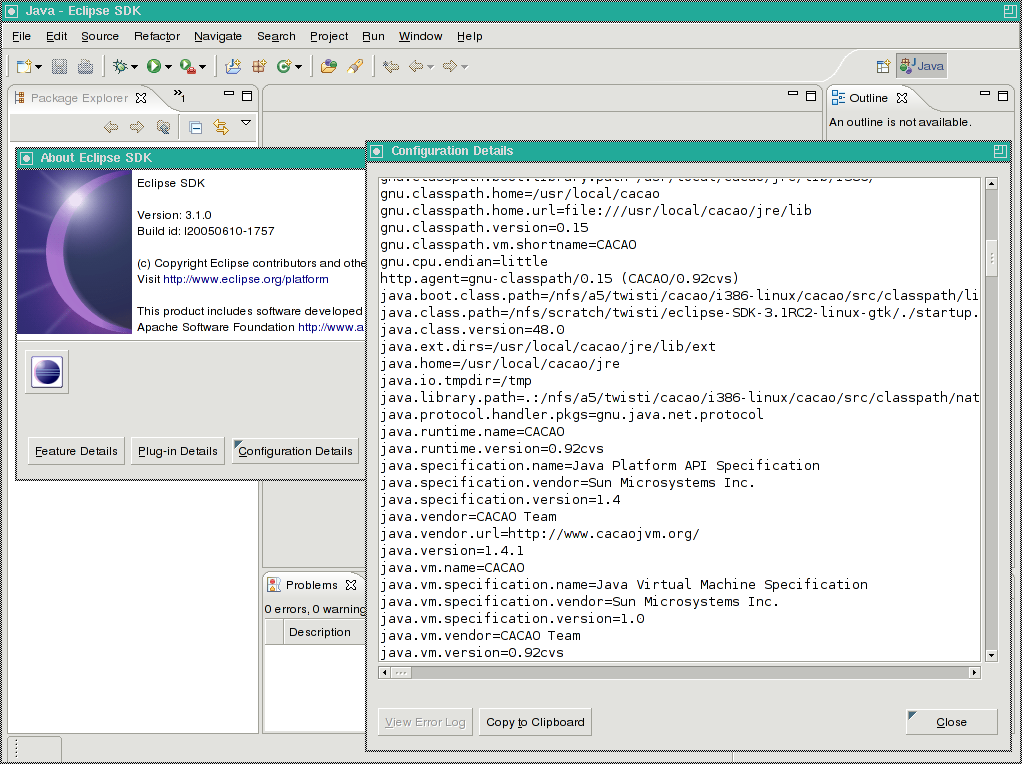Open the Window menu

tap(420, 37)
